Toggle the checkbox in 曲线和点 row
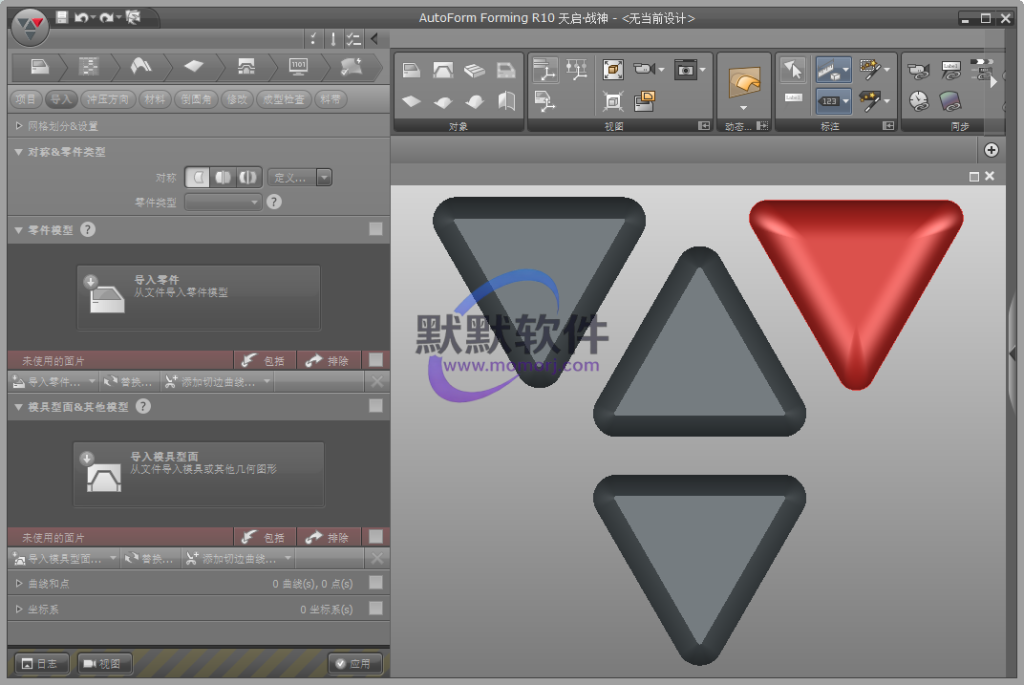Image resolution: width=1024 pixels, height=685 pixels. pos(375,582)
